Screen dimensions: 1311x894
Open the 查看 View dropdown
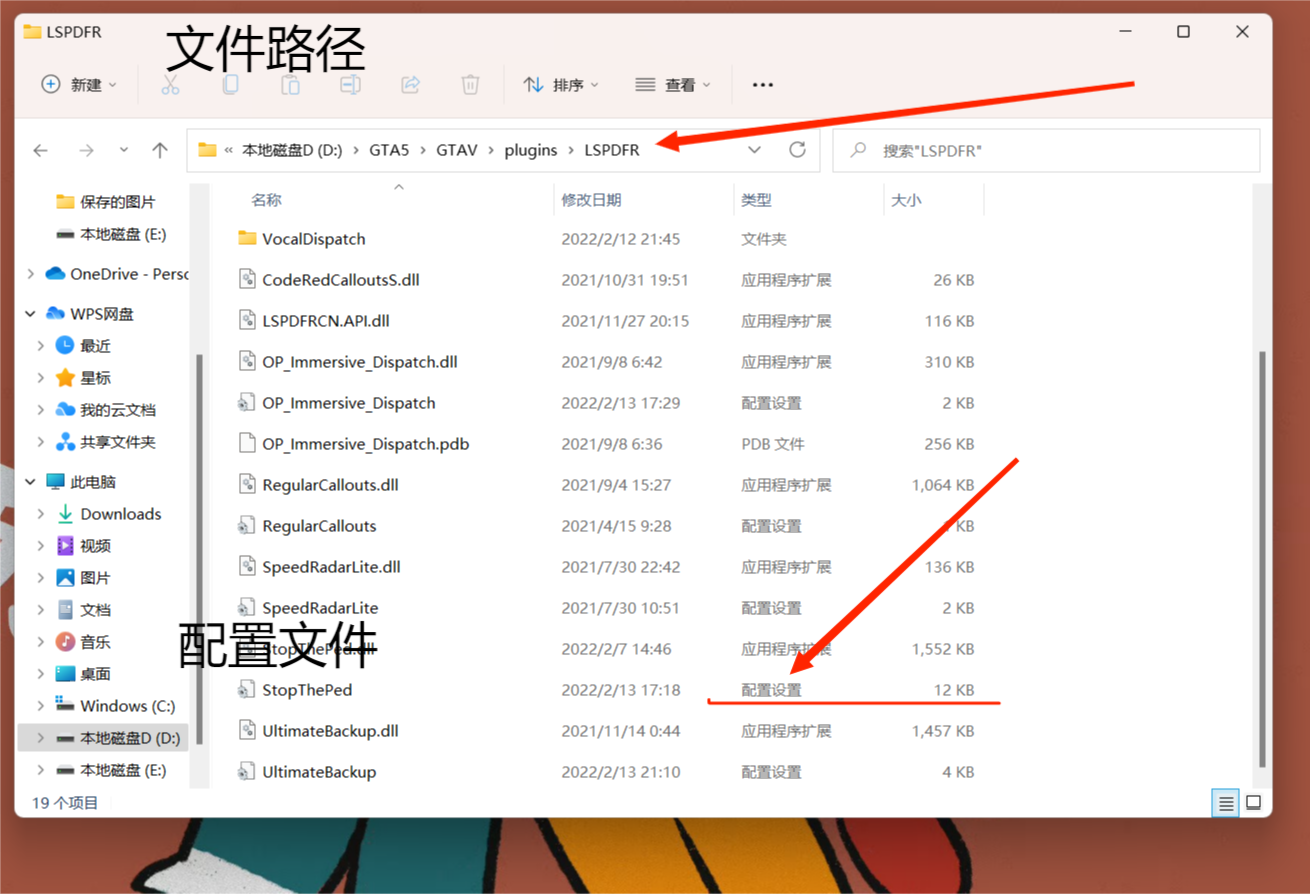673,85
